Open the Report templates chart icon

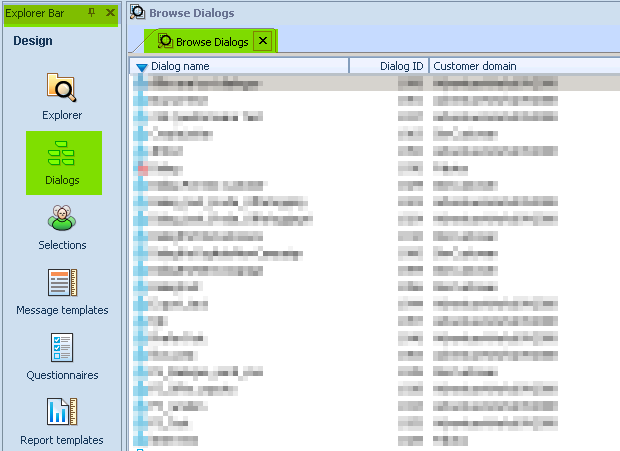coord(62,411)
